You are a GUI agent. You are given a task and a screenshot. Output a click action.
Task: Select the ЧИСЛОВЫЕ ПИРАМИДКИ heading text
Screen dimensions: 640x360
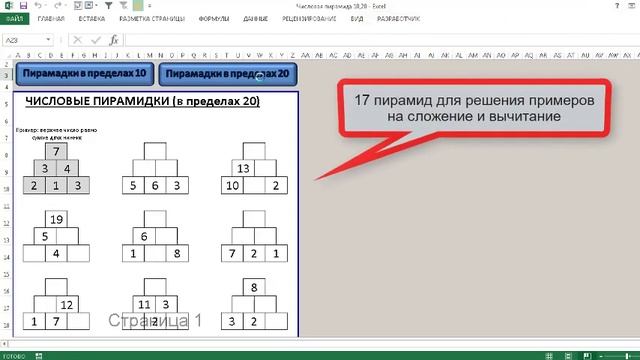pyautogui.click(x=142, y=101)
